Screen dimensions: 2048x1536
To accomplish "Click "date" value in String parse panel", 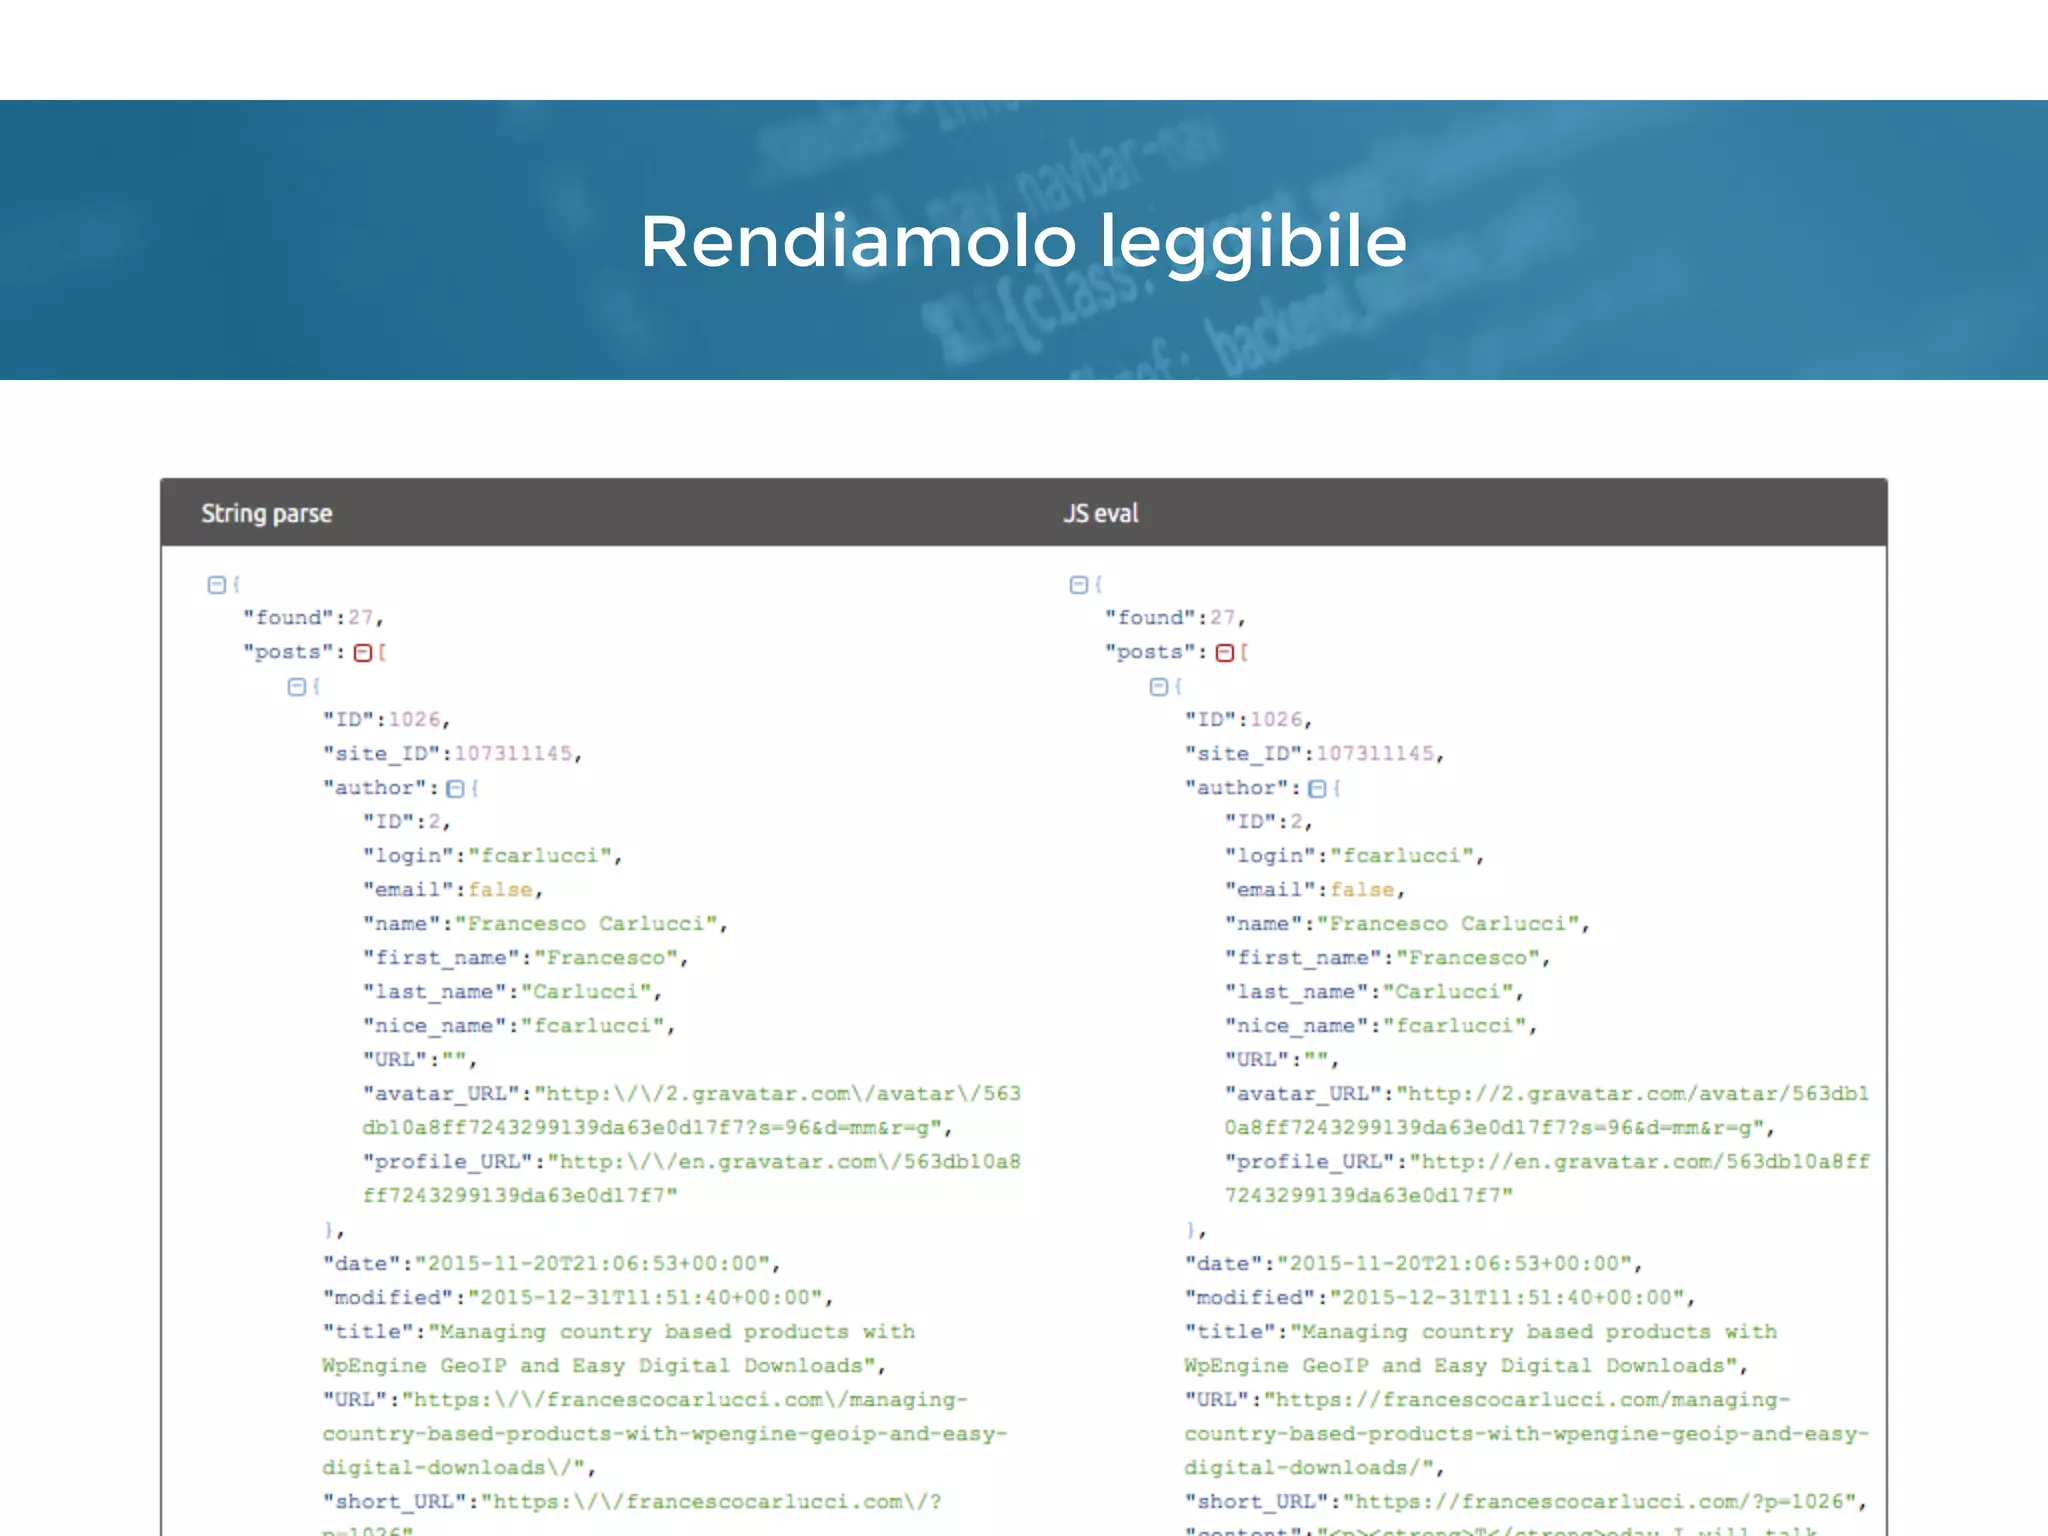I will tap(592, 1264).
